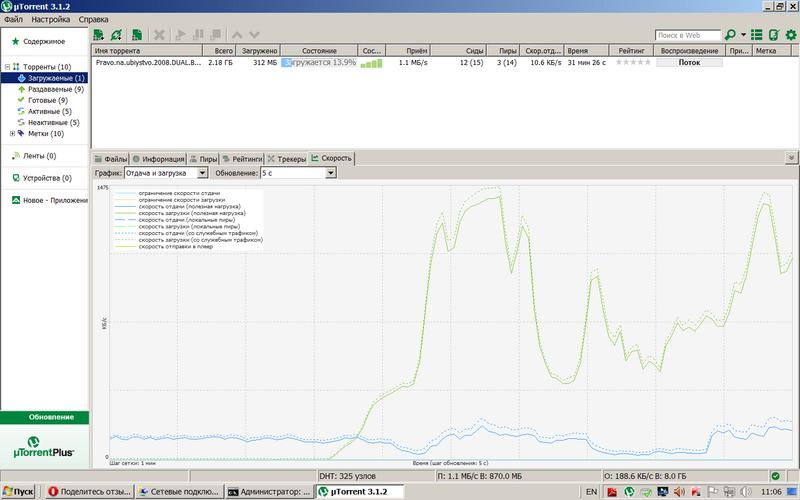Switch to the Рейтинги tab
800x500 pixels.
click(x=242, y=159)
